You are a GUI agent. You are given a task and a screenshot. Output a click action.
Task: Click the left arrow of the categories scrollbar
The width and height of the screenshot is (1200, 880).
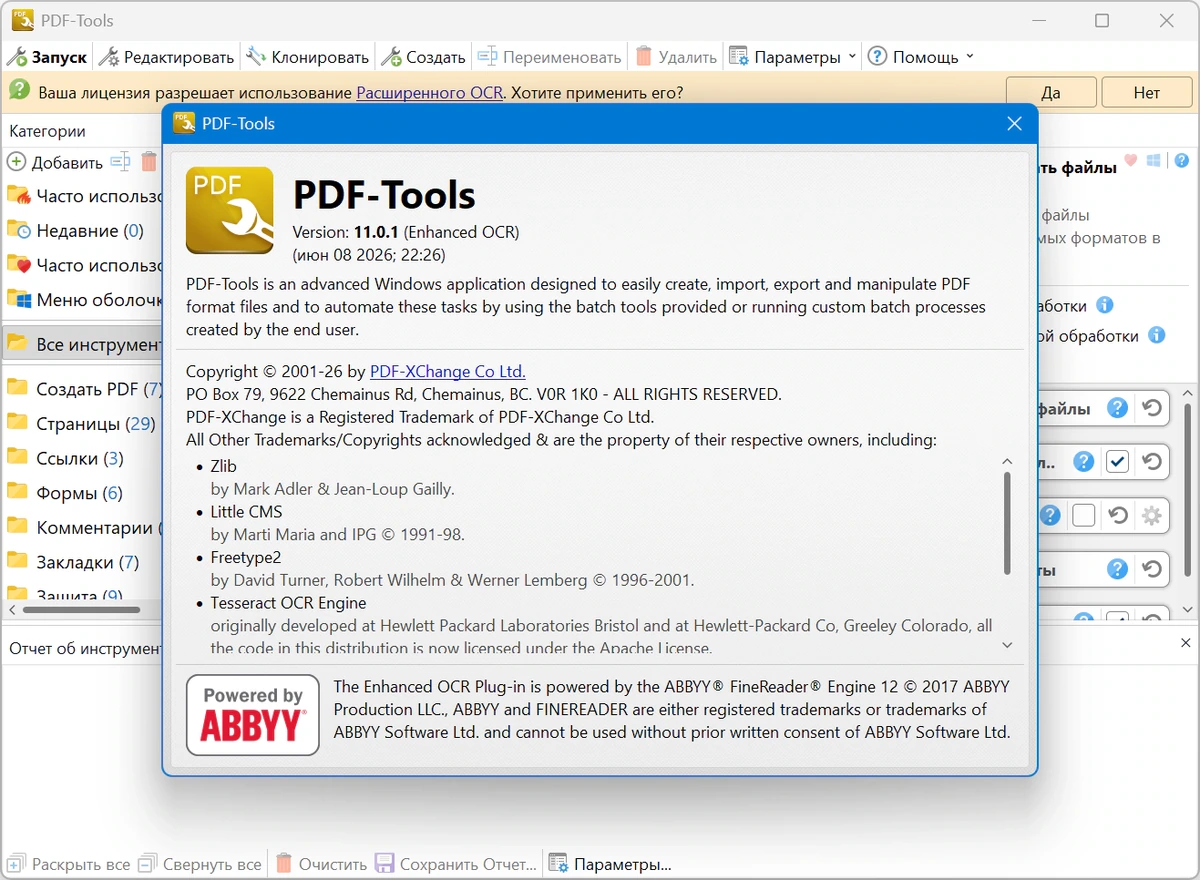[x=13, y=609]
